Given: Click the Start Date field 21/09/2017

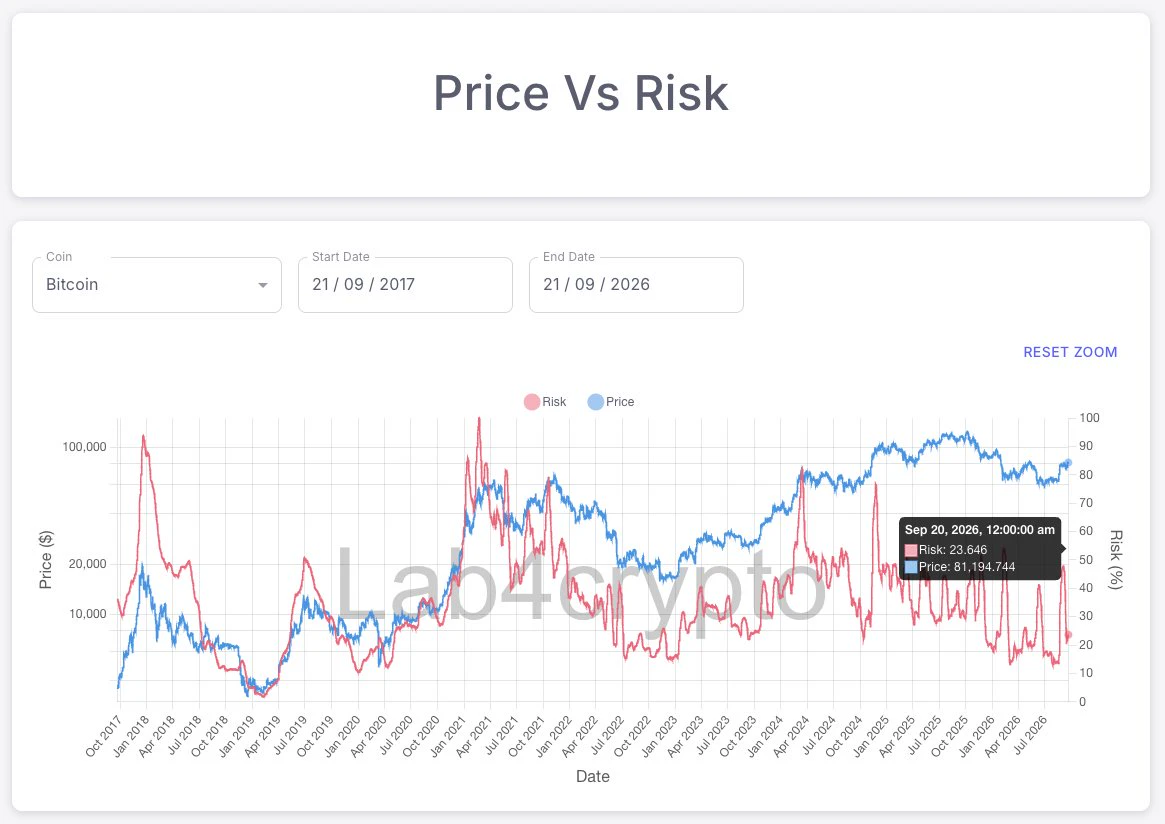Looking at the screenshot, I should (405, 285).
